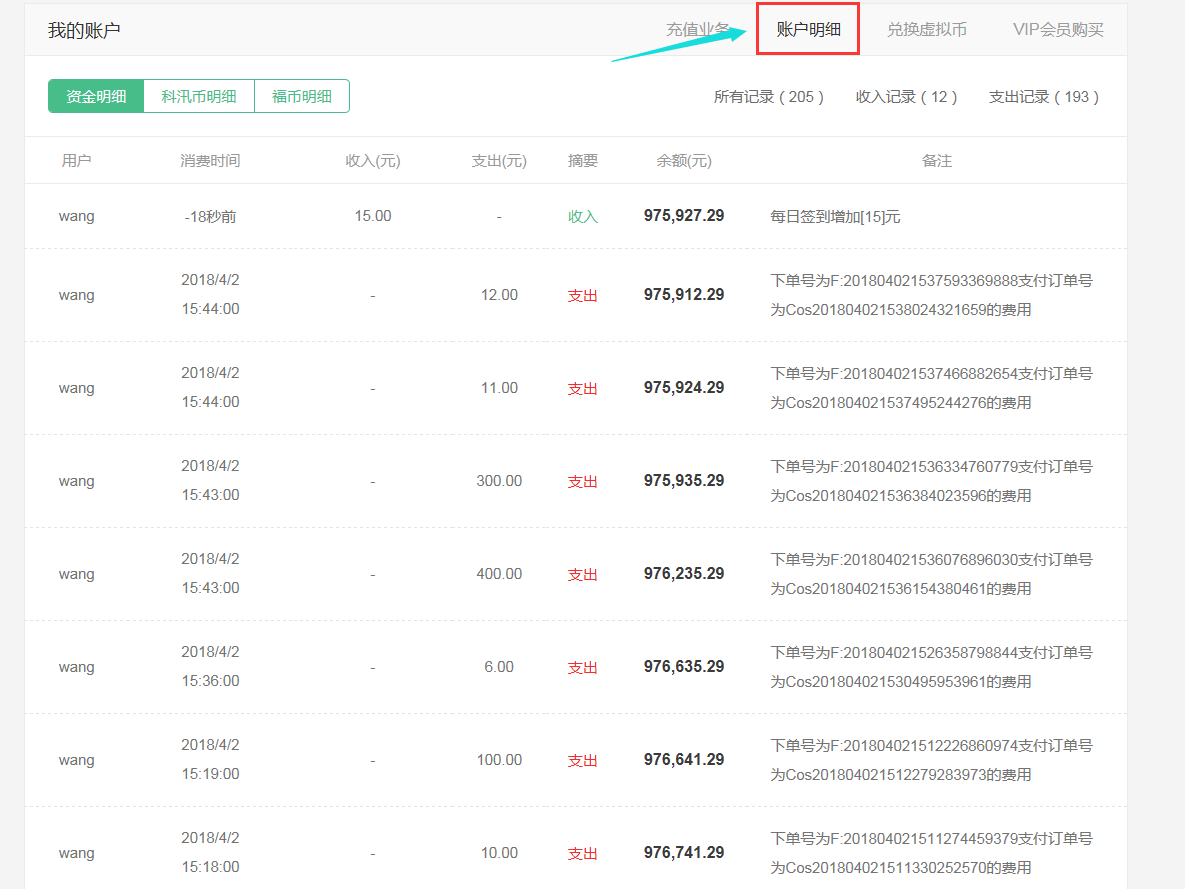Switch to 兑换虚拟币 tab
This screenshot has height=889, width=1185.
(x=926, y=29)
